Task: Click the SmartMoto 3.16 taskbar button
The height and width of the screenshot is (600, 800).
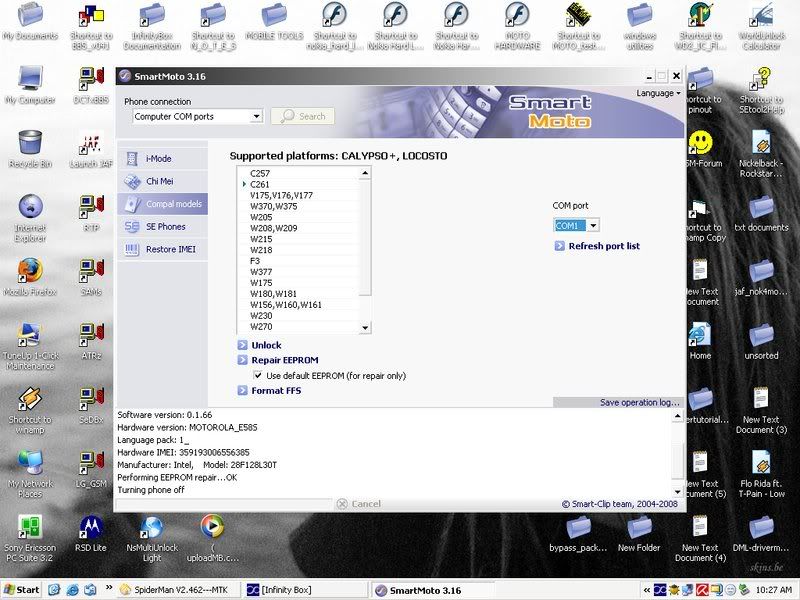Action: [431, 590]
